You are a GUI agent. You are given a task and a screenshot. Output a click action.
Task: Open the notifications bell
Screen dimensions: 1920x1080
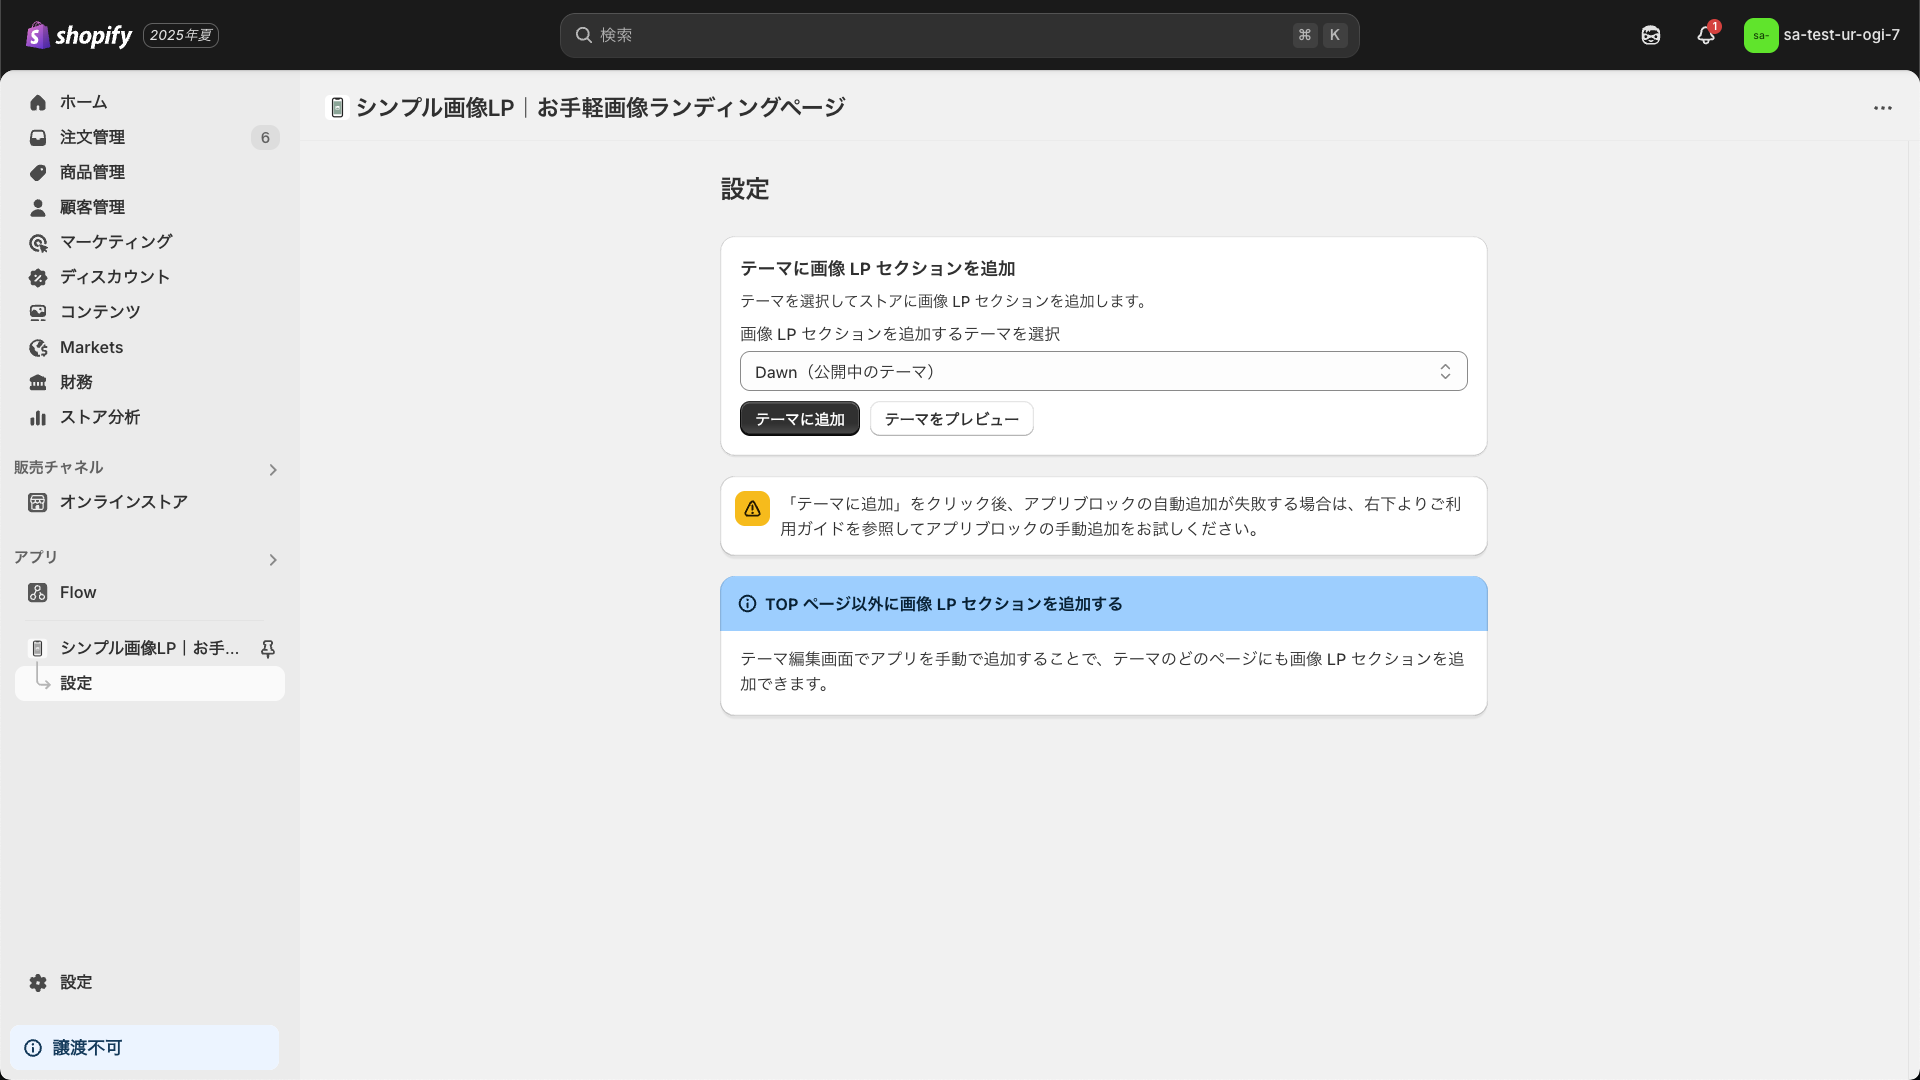coord(1705,35)
